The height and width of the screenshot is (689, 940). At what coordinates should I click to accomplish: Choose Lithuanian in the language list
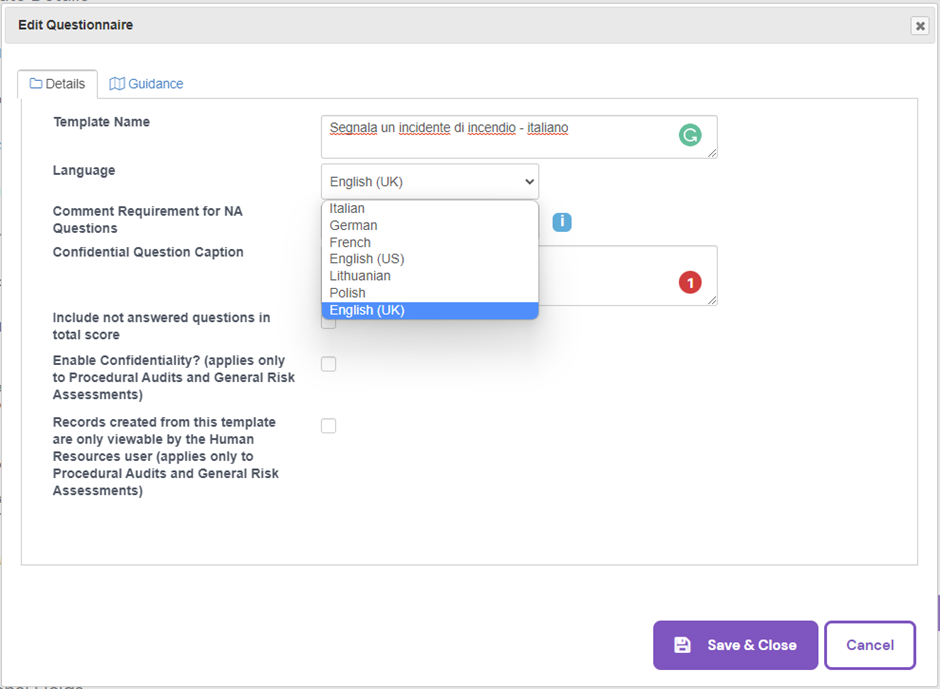coord(360,276)
